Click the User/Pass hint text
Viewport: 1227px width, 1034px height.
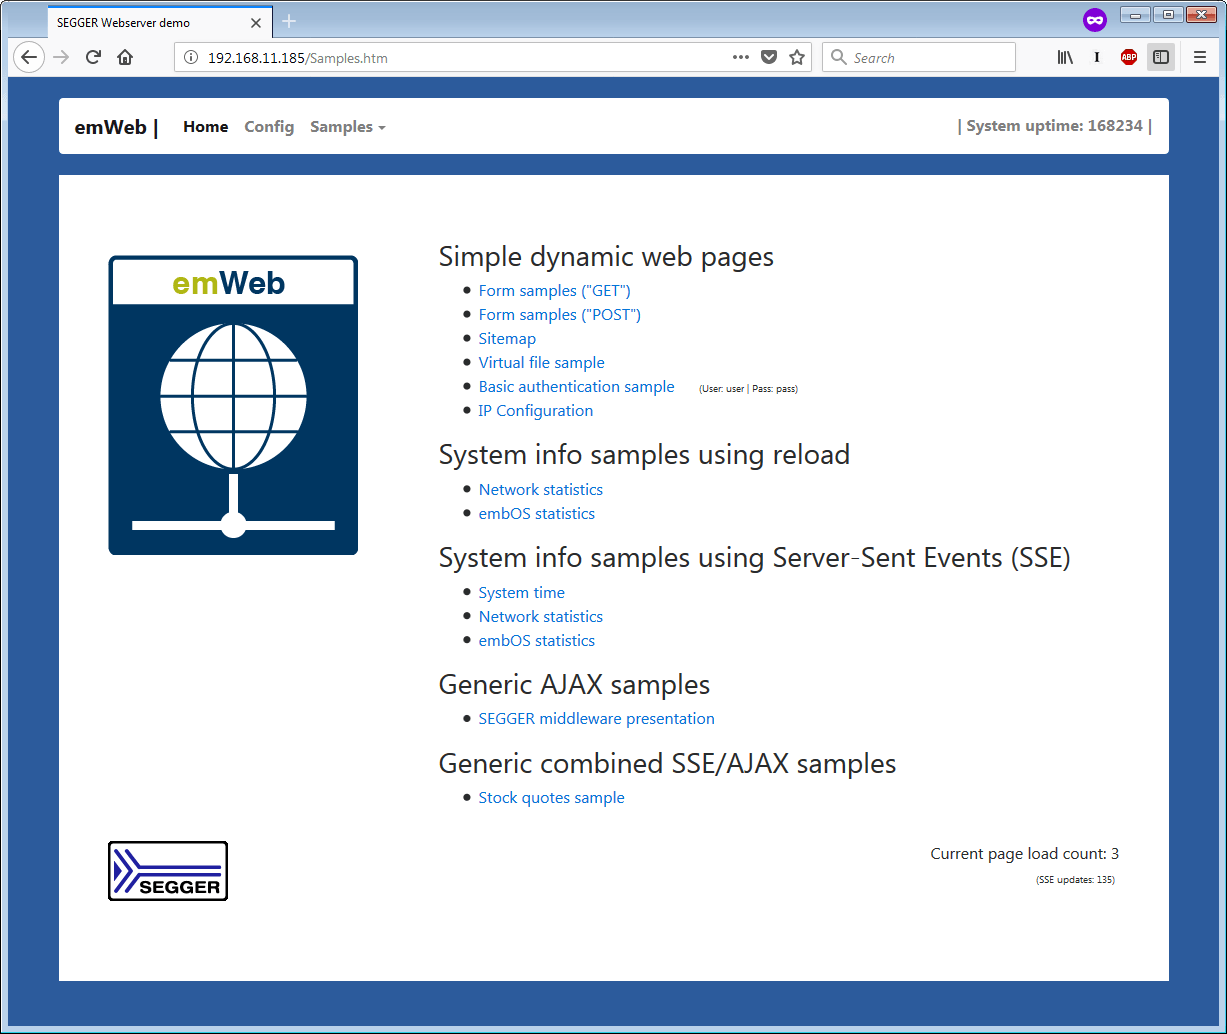(x=748, y=389)
